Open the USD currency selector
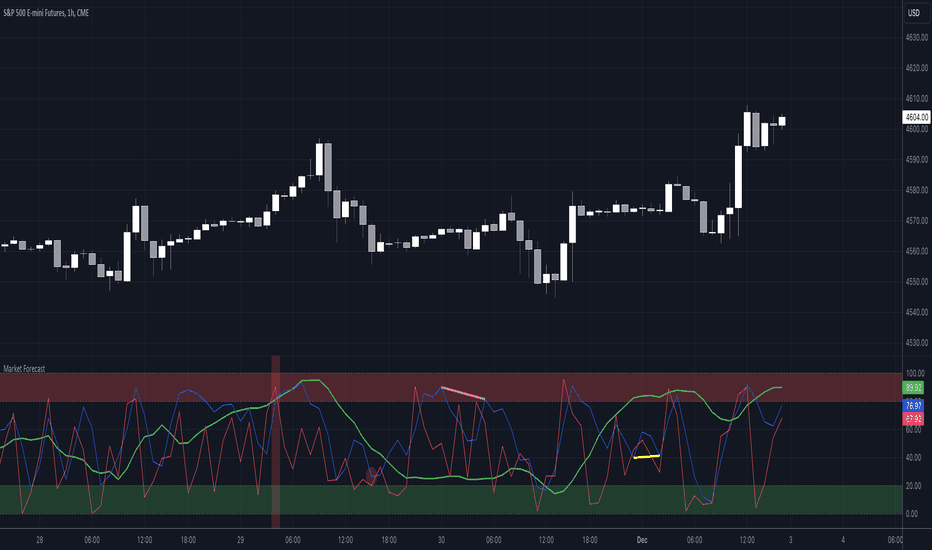Screen dimensions: 932x550 click(914, 12)
